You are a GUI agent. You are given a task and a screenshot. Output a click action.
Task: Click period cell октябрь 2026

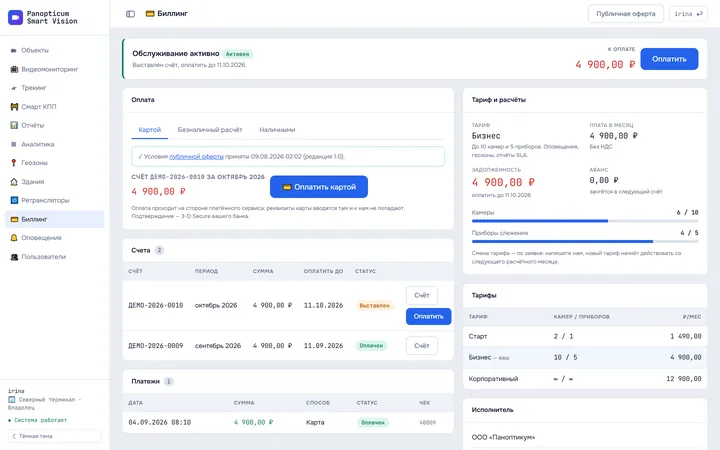tap(216, 305)
